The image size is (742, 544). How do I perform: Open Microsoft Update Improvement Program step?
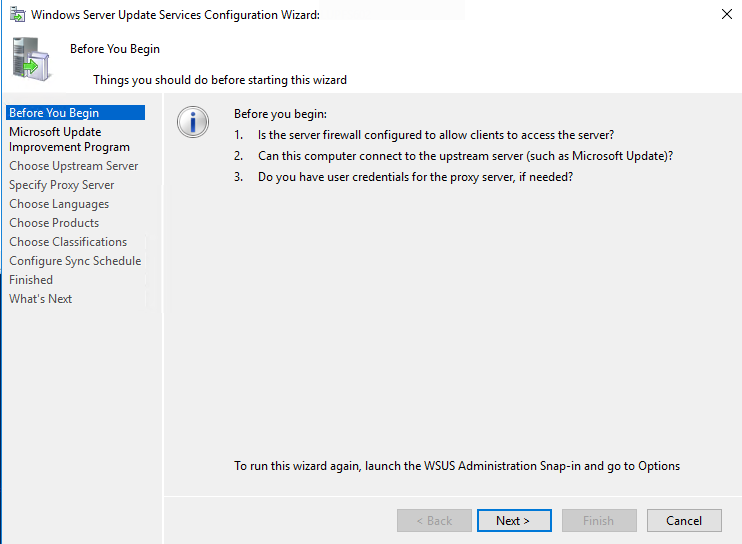tap(70, 139)
